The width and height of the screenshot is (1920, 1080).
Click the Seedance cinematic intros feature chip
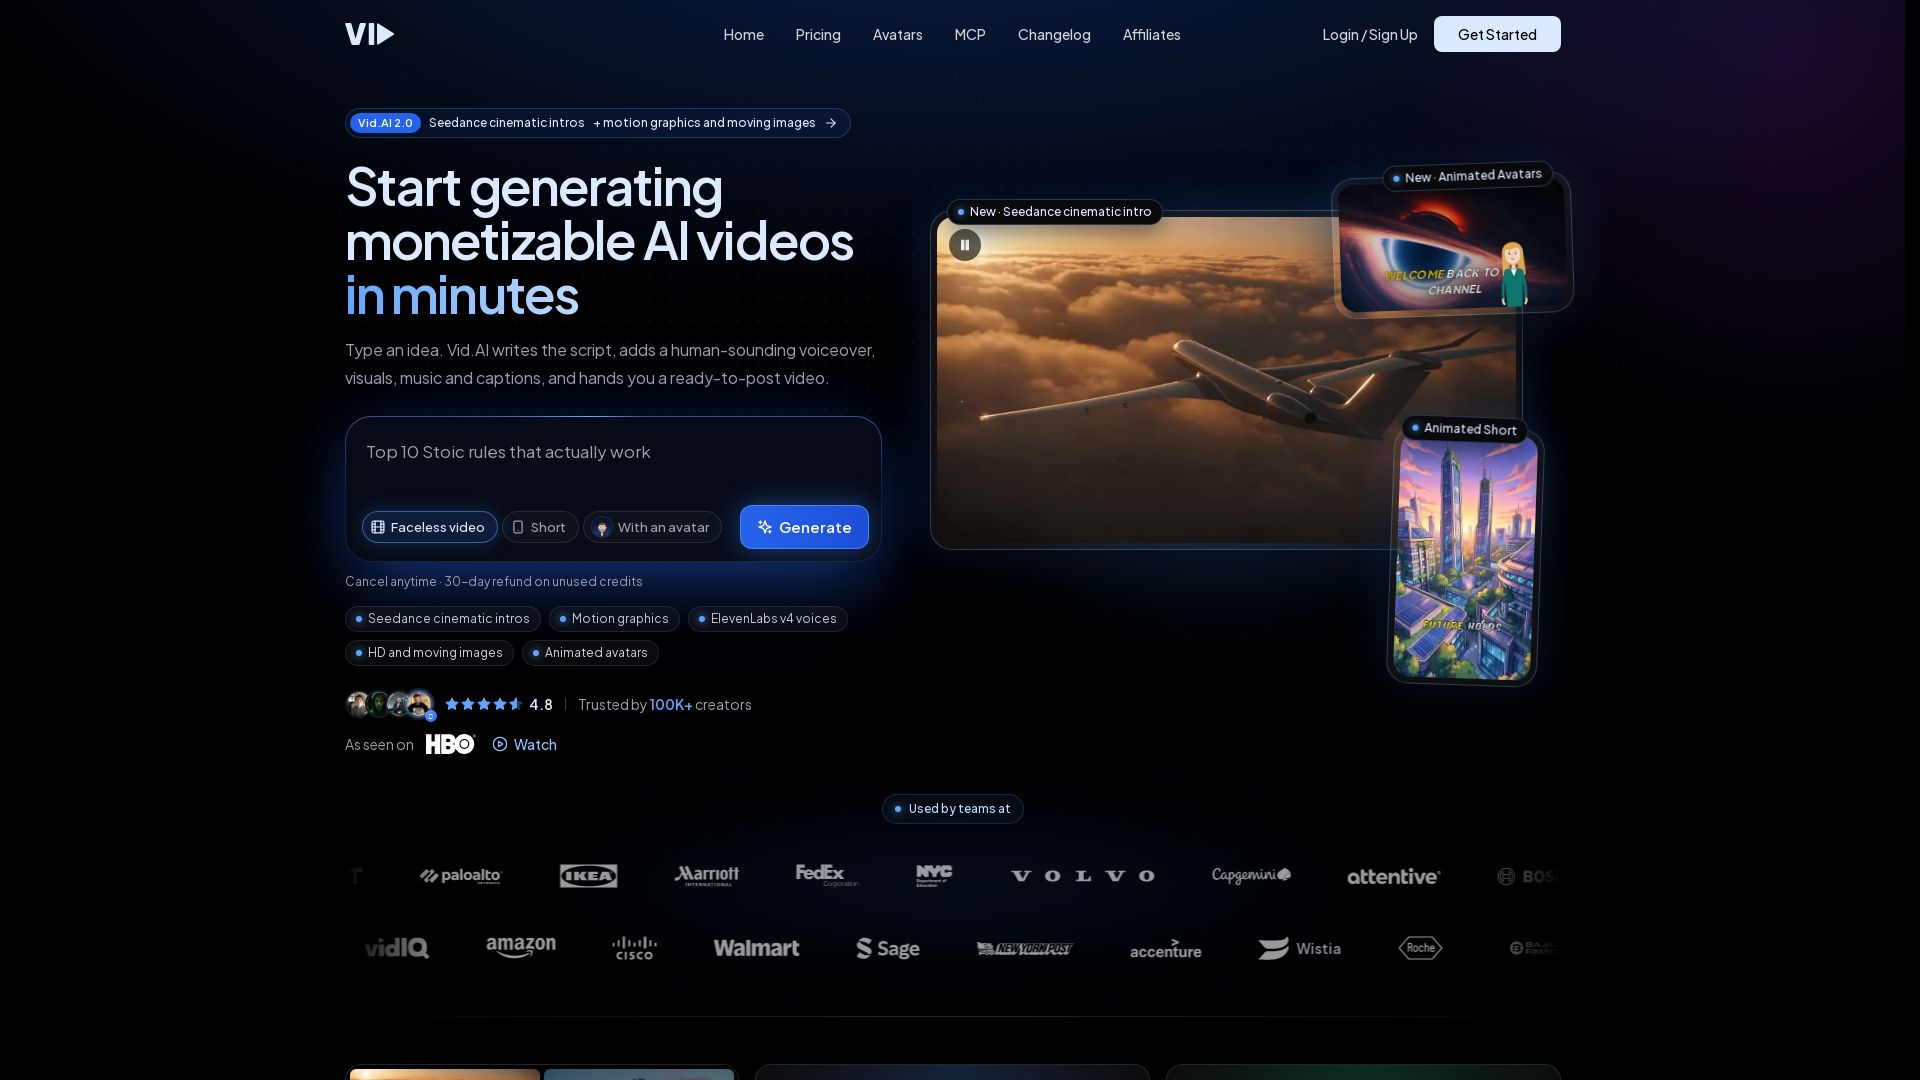[443, 619]
